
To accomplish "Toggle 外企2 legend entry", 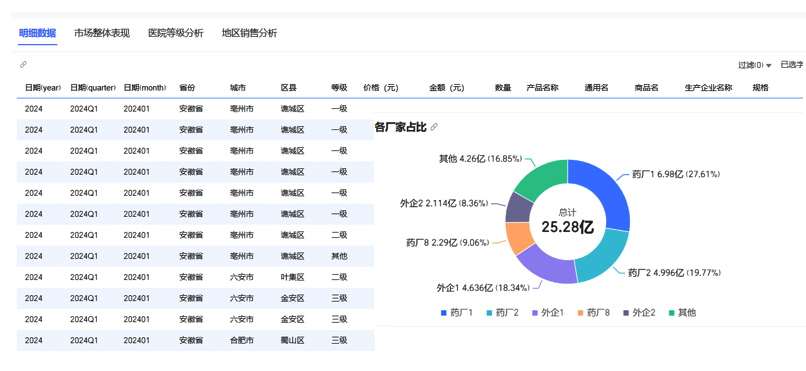I will (639, 312).
